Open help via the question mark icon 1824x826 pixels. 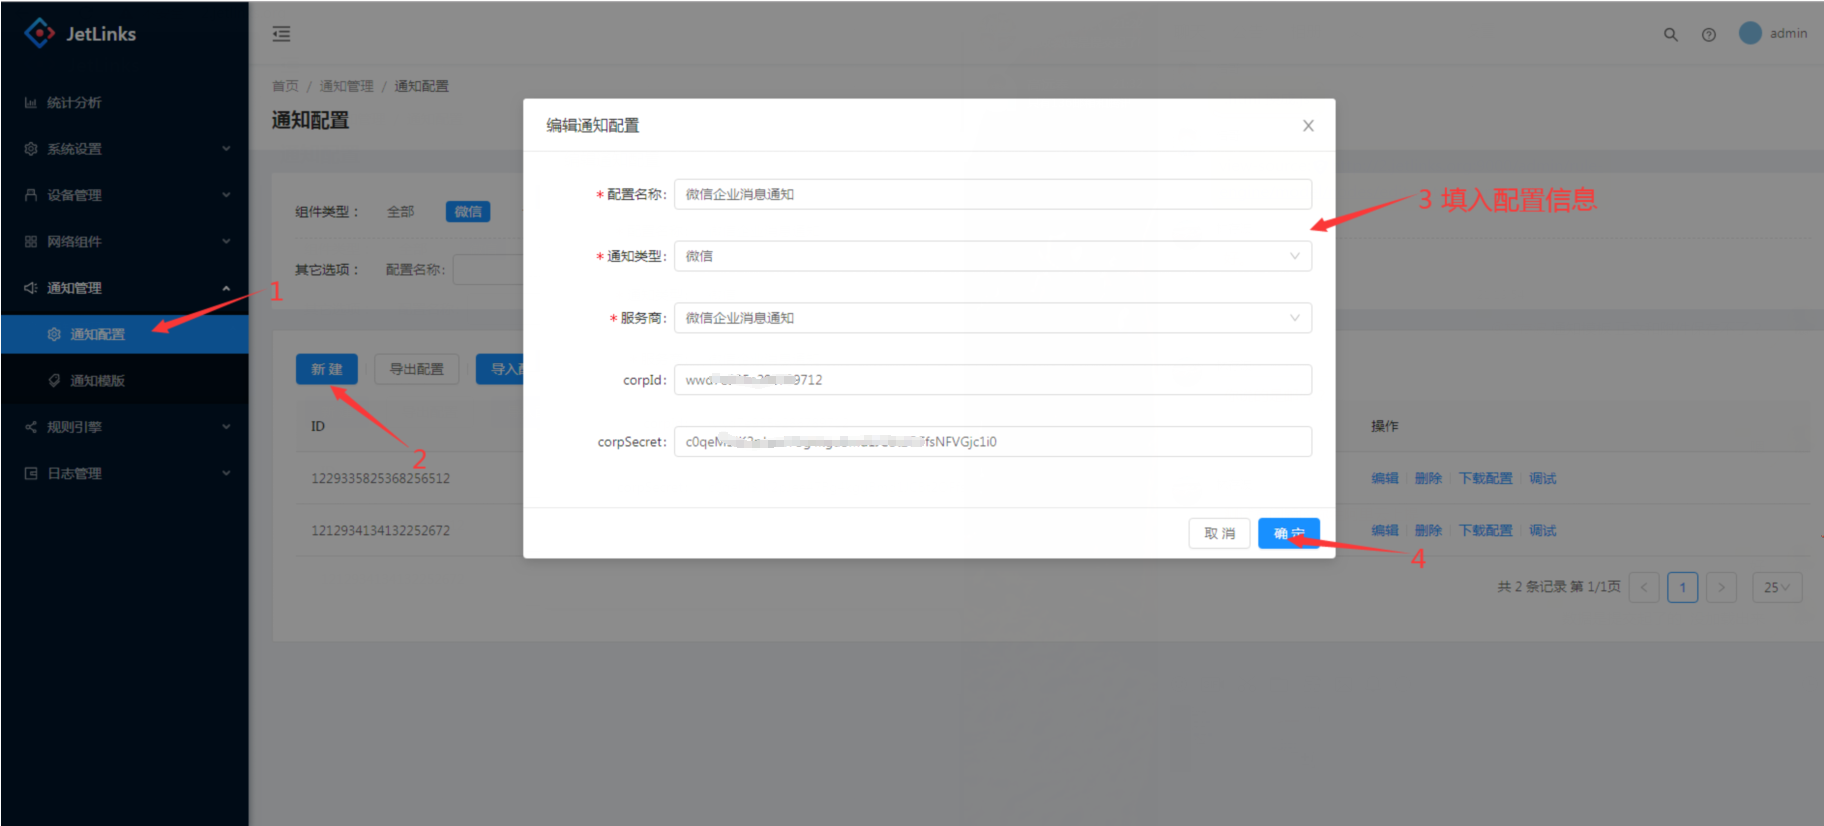coord(1709,34)
